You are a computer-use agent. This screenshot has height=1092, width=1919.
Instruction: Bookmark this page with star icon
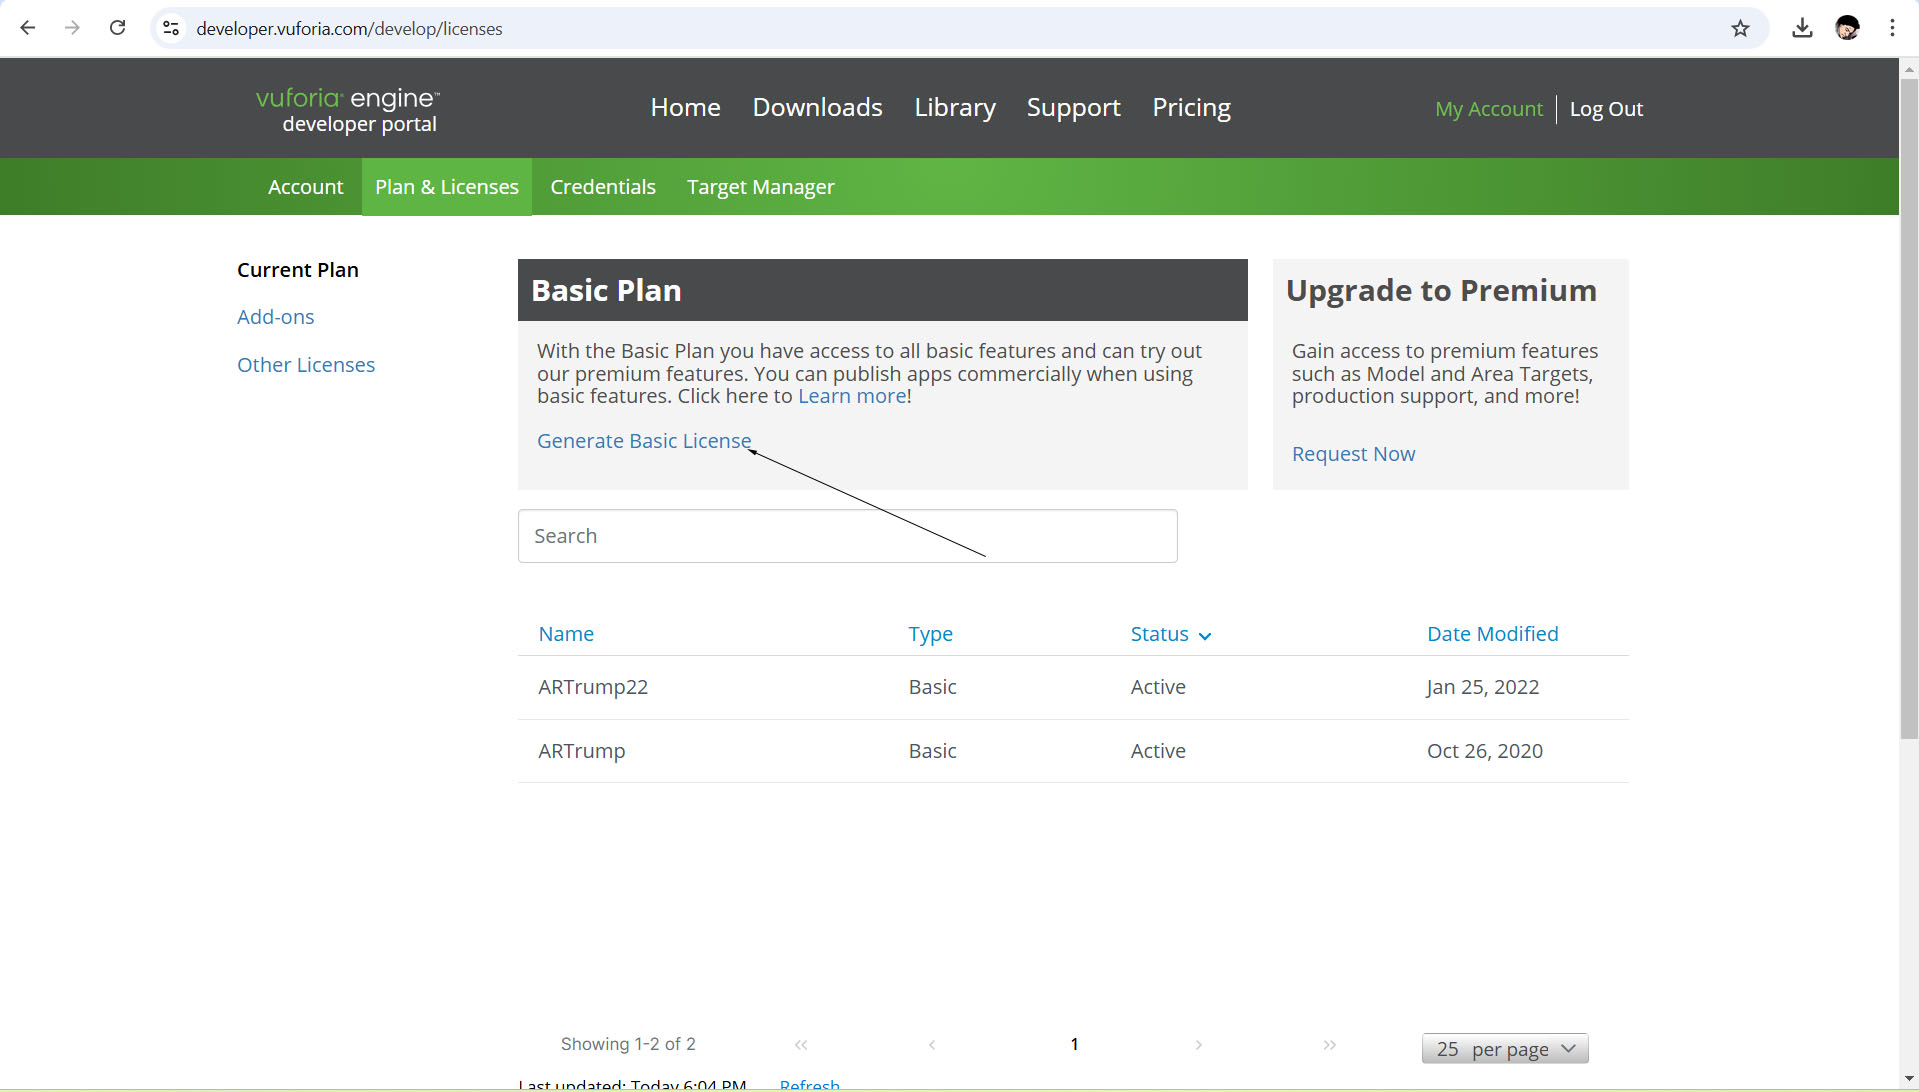(x=1740, y=28)
